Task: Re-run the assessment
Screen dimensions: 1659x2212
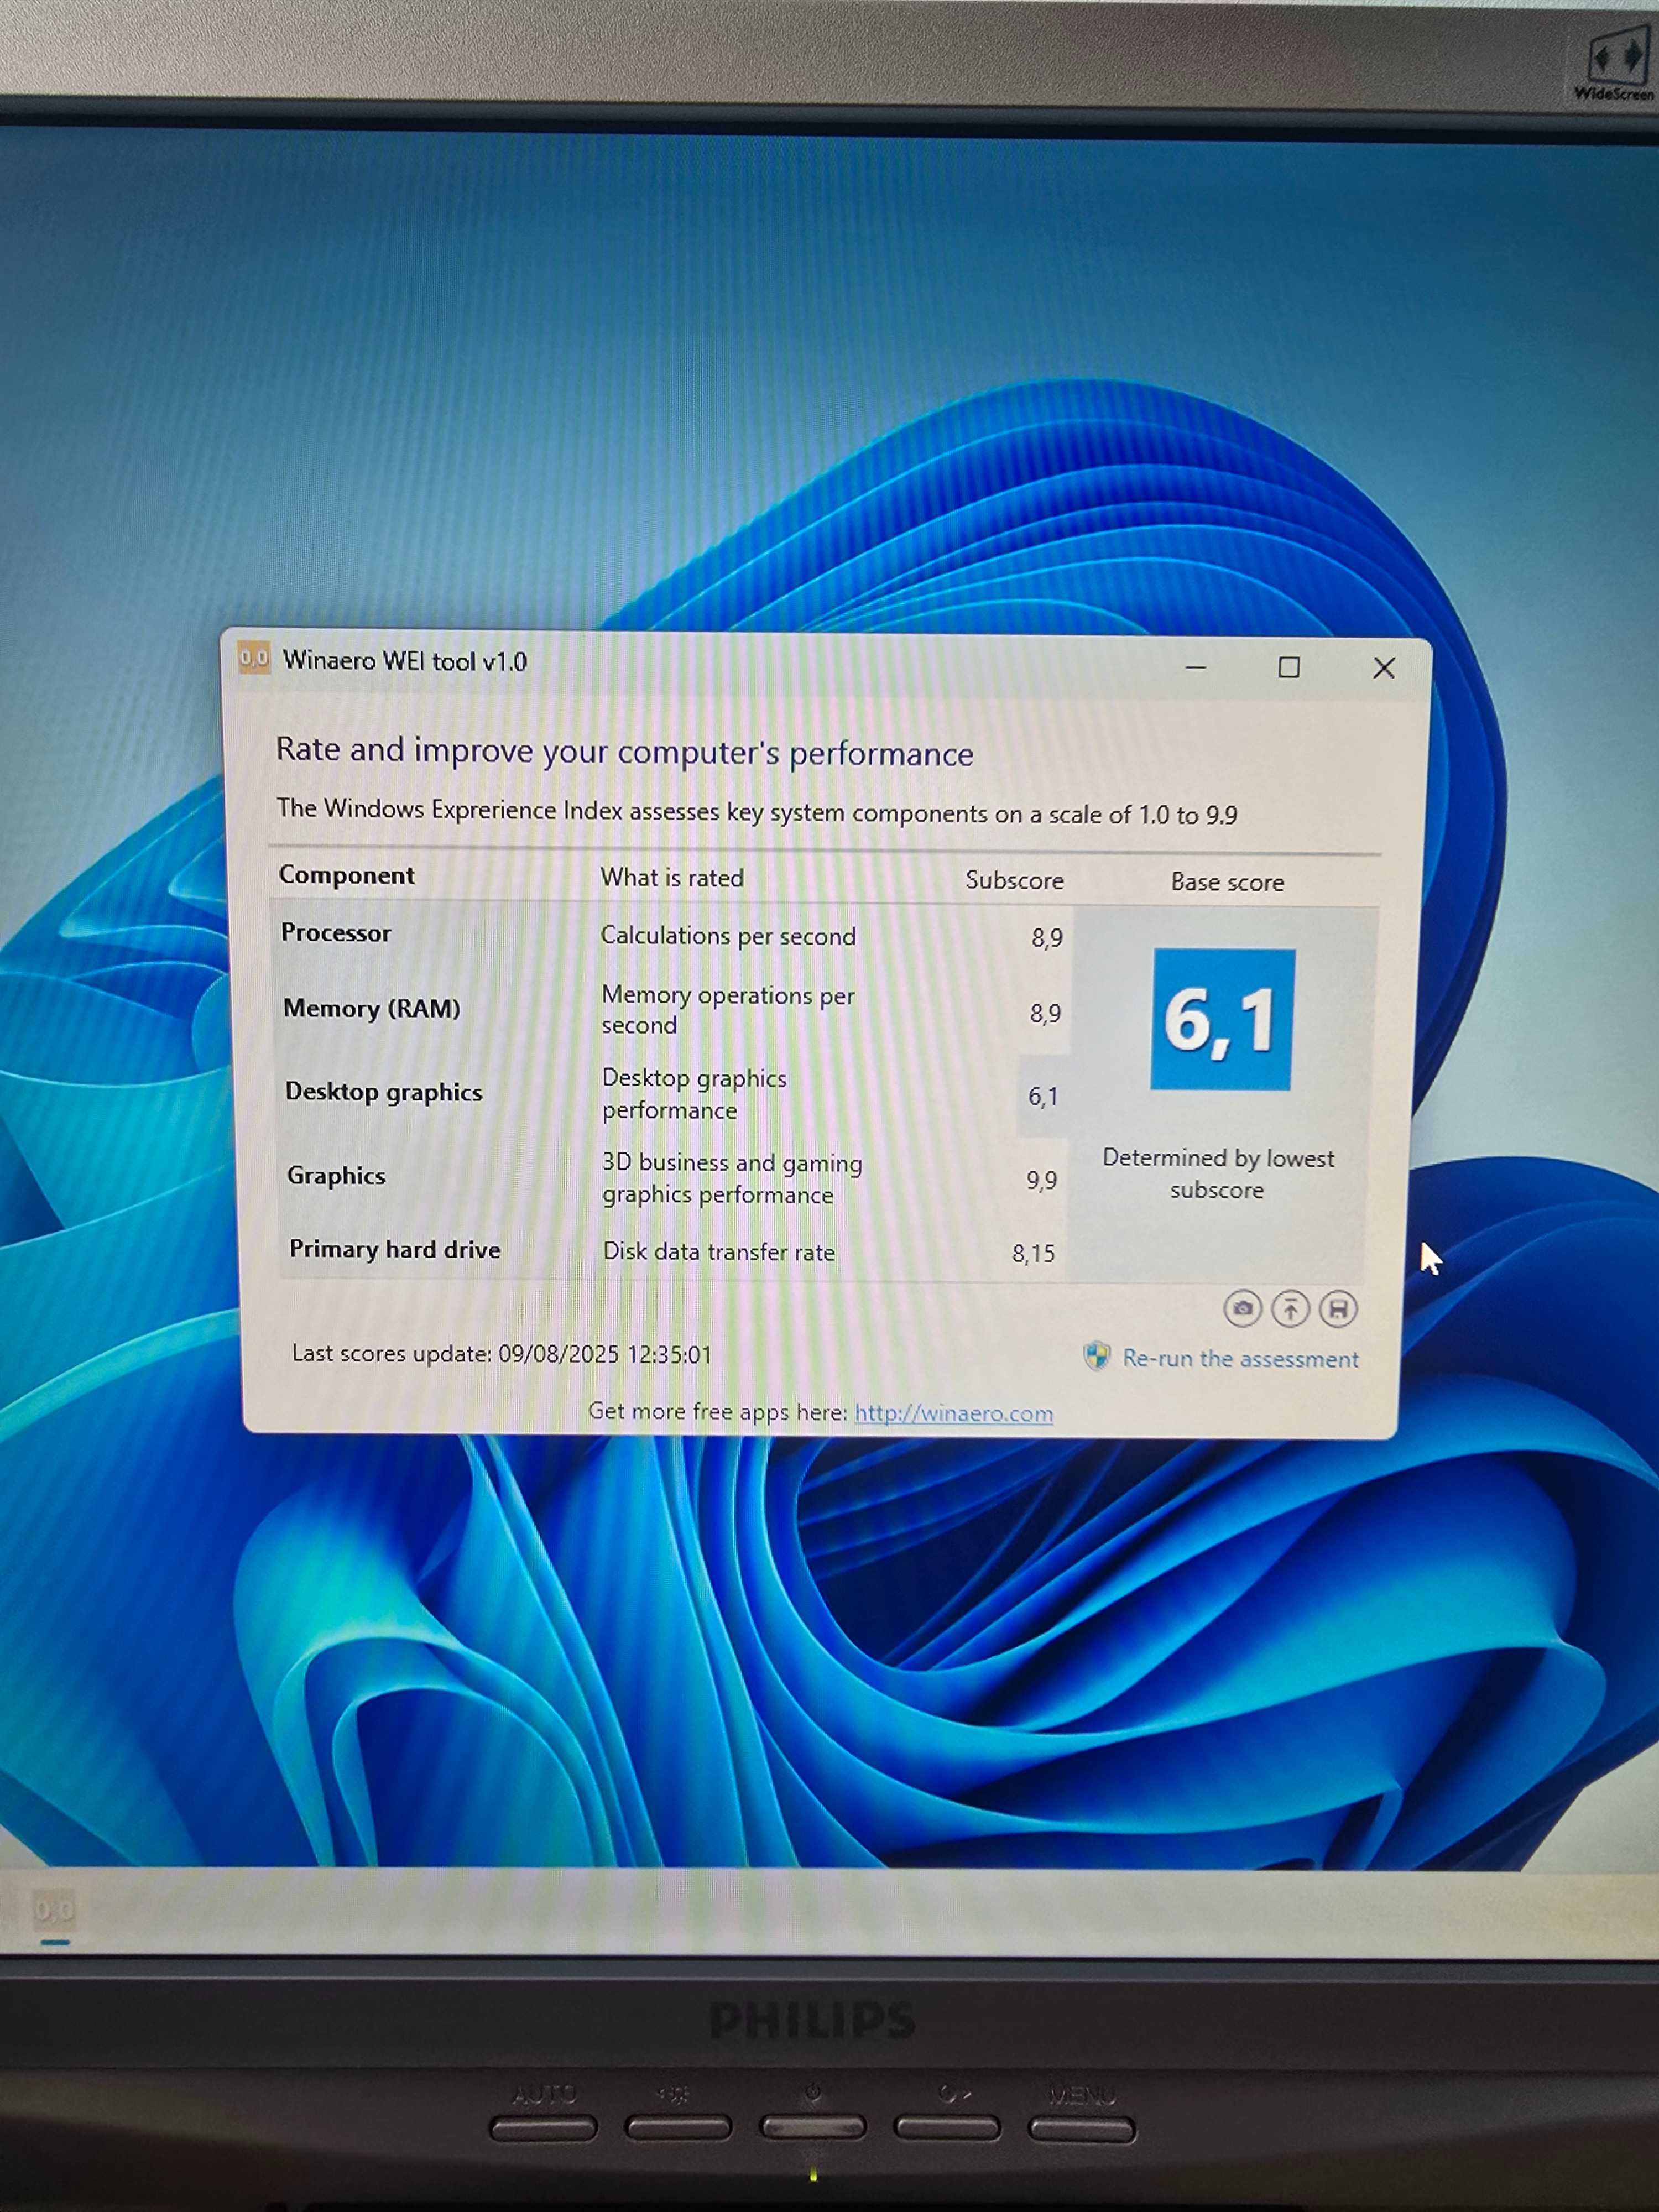Action: [x=1240, y=1358]
